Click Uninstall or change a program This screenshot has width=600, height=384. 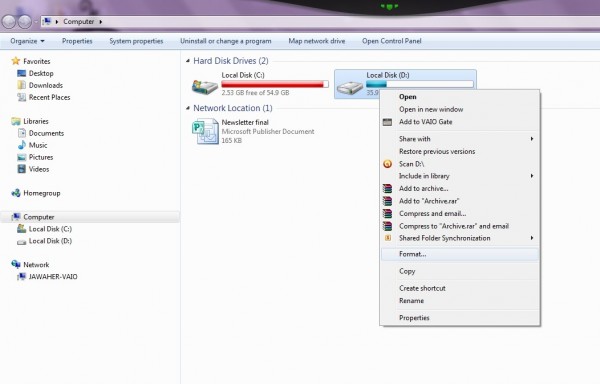pos(226,41)
